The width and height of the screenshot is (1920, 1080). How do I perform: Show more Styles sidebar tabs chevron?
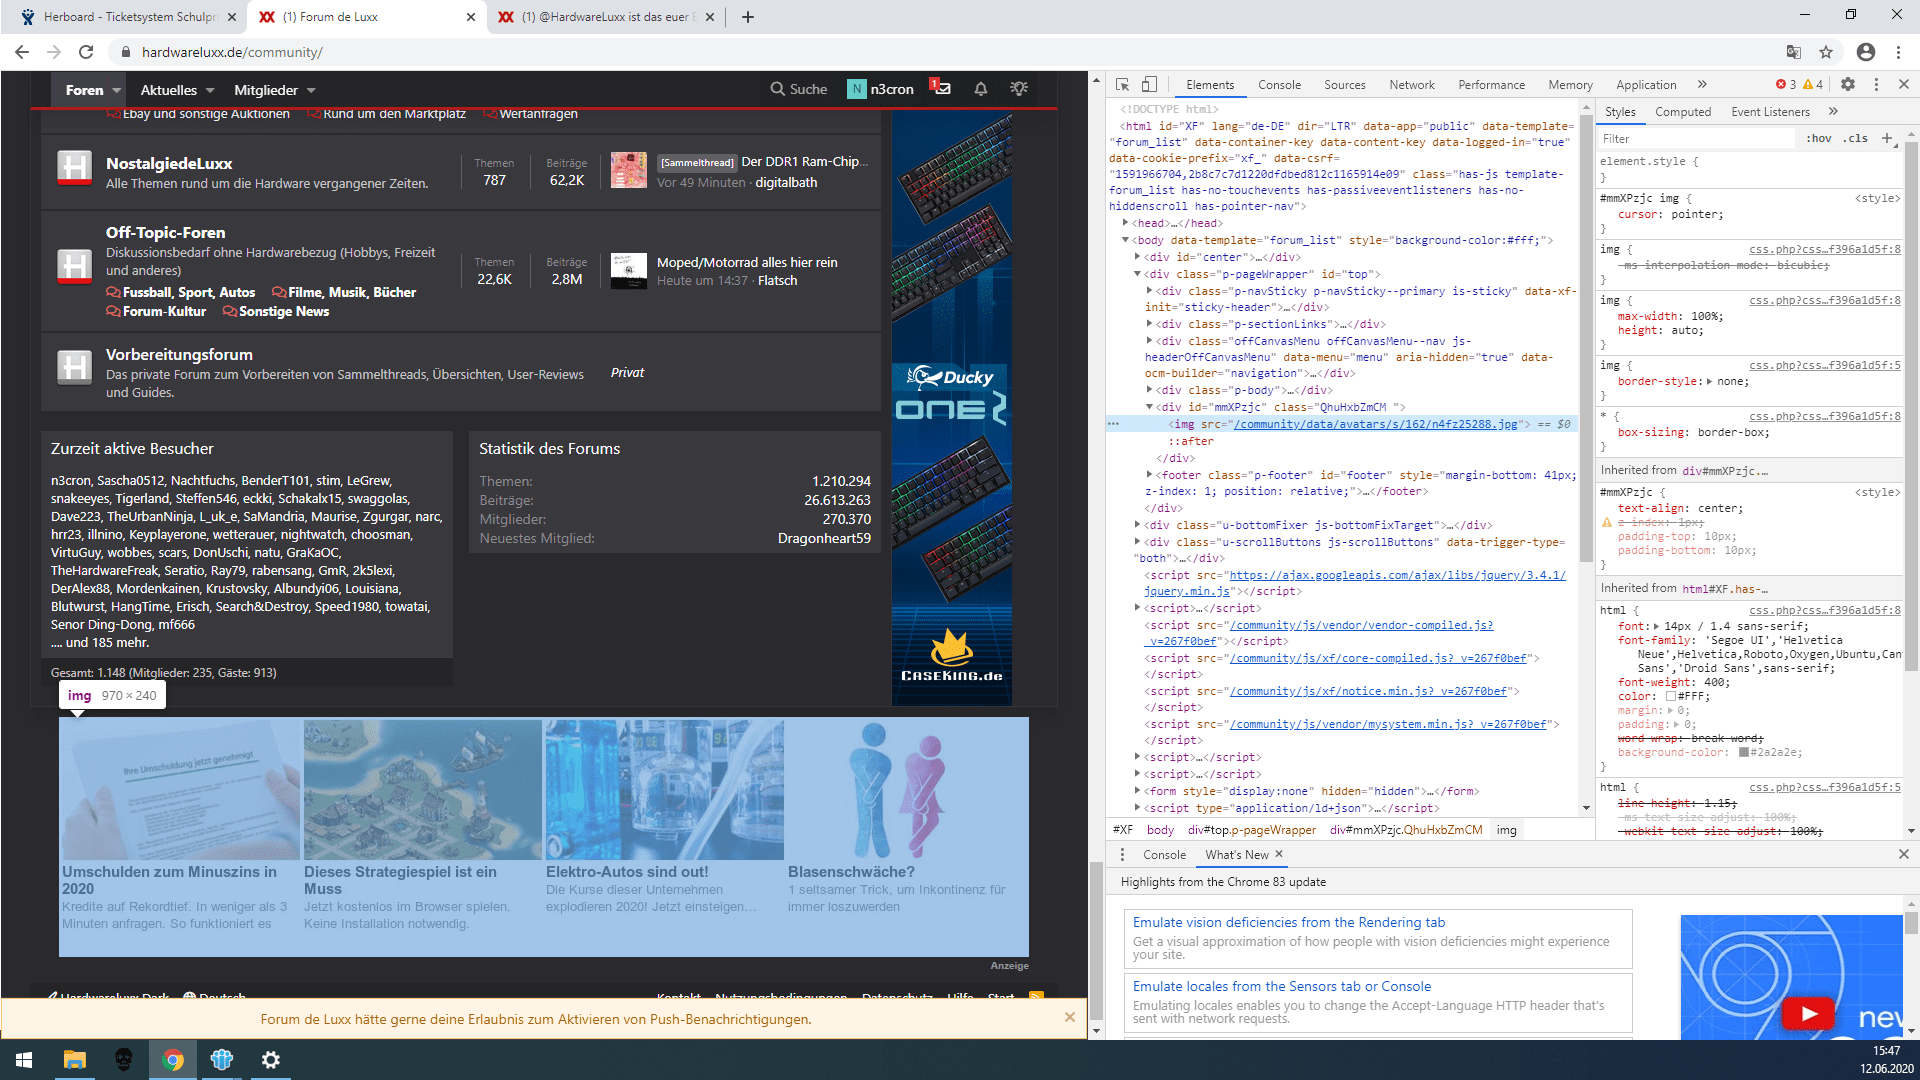click(x=1833, y=112)
